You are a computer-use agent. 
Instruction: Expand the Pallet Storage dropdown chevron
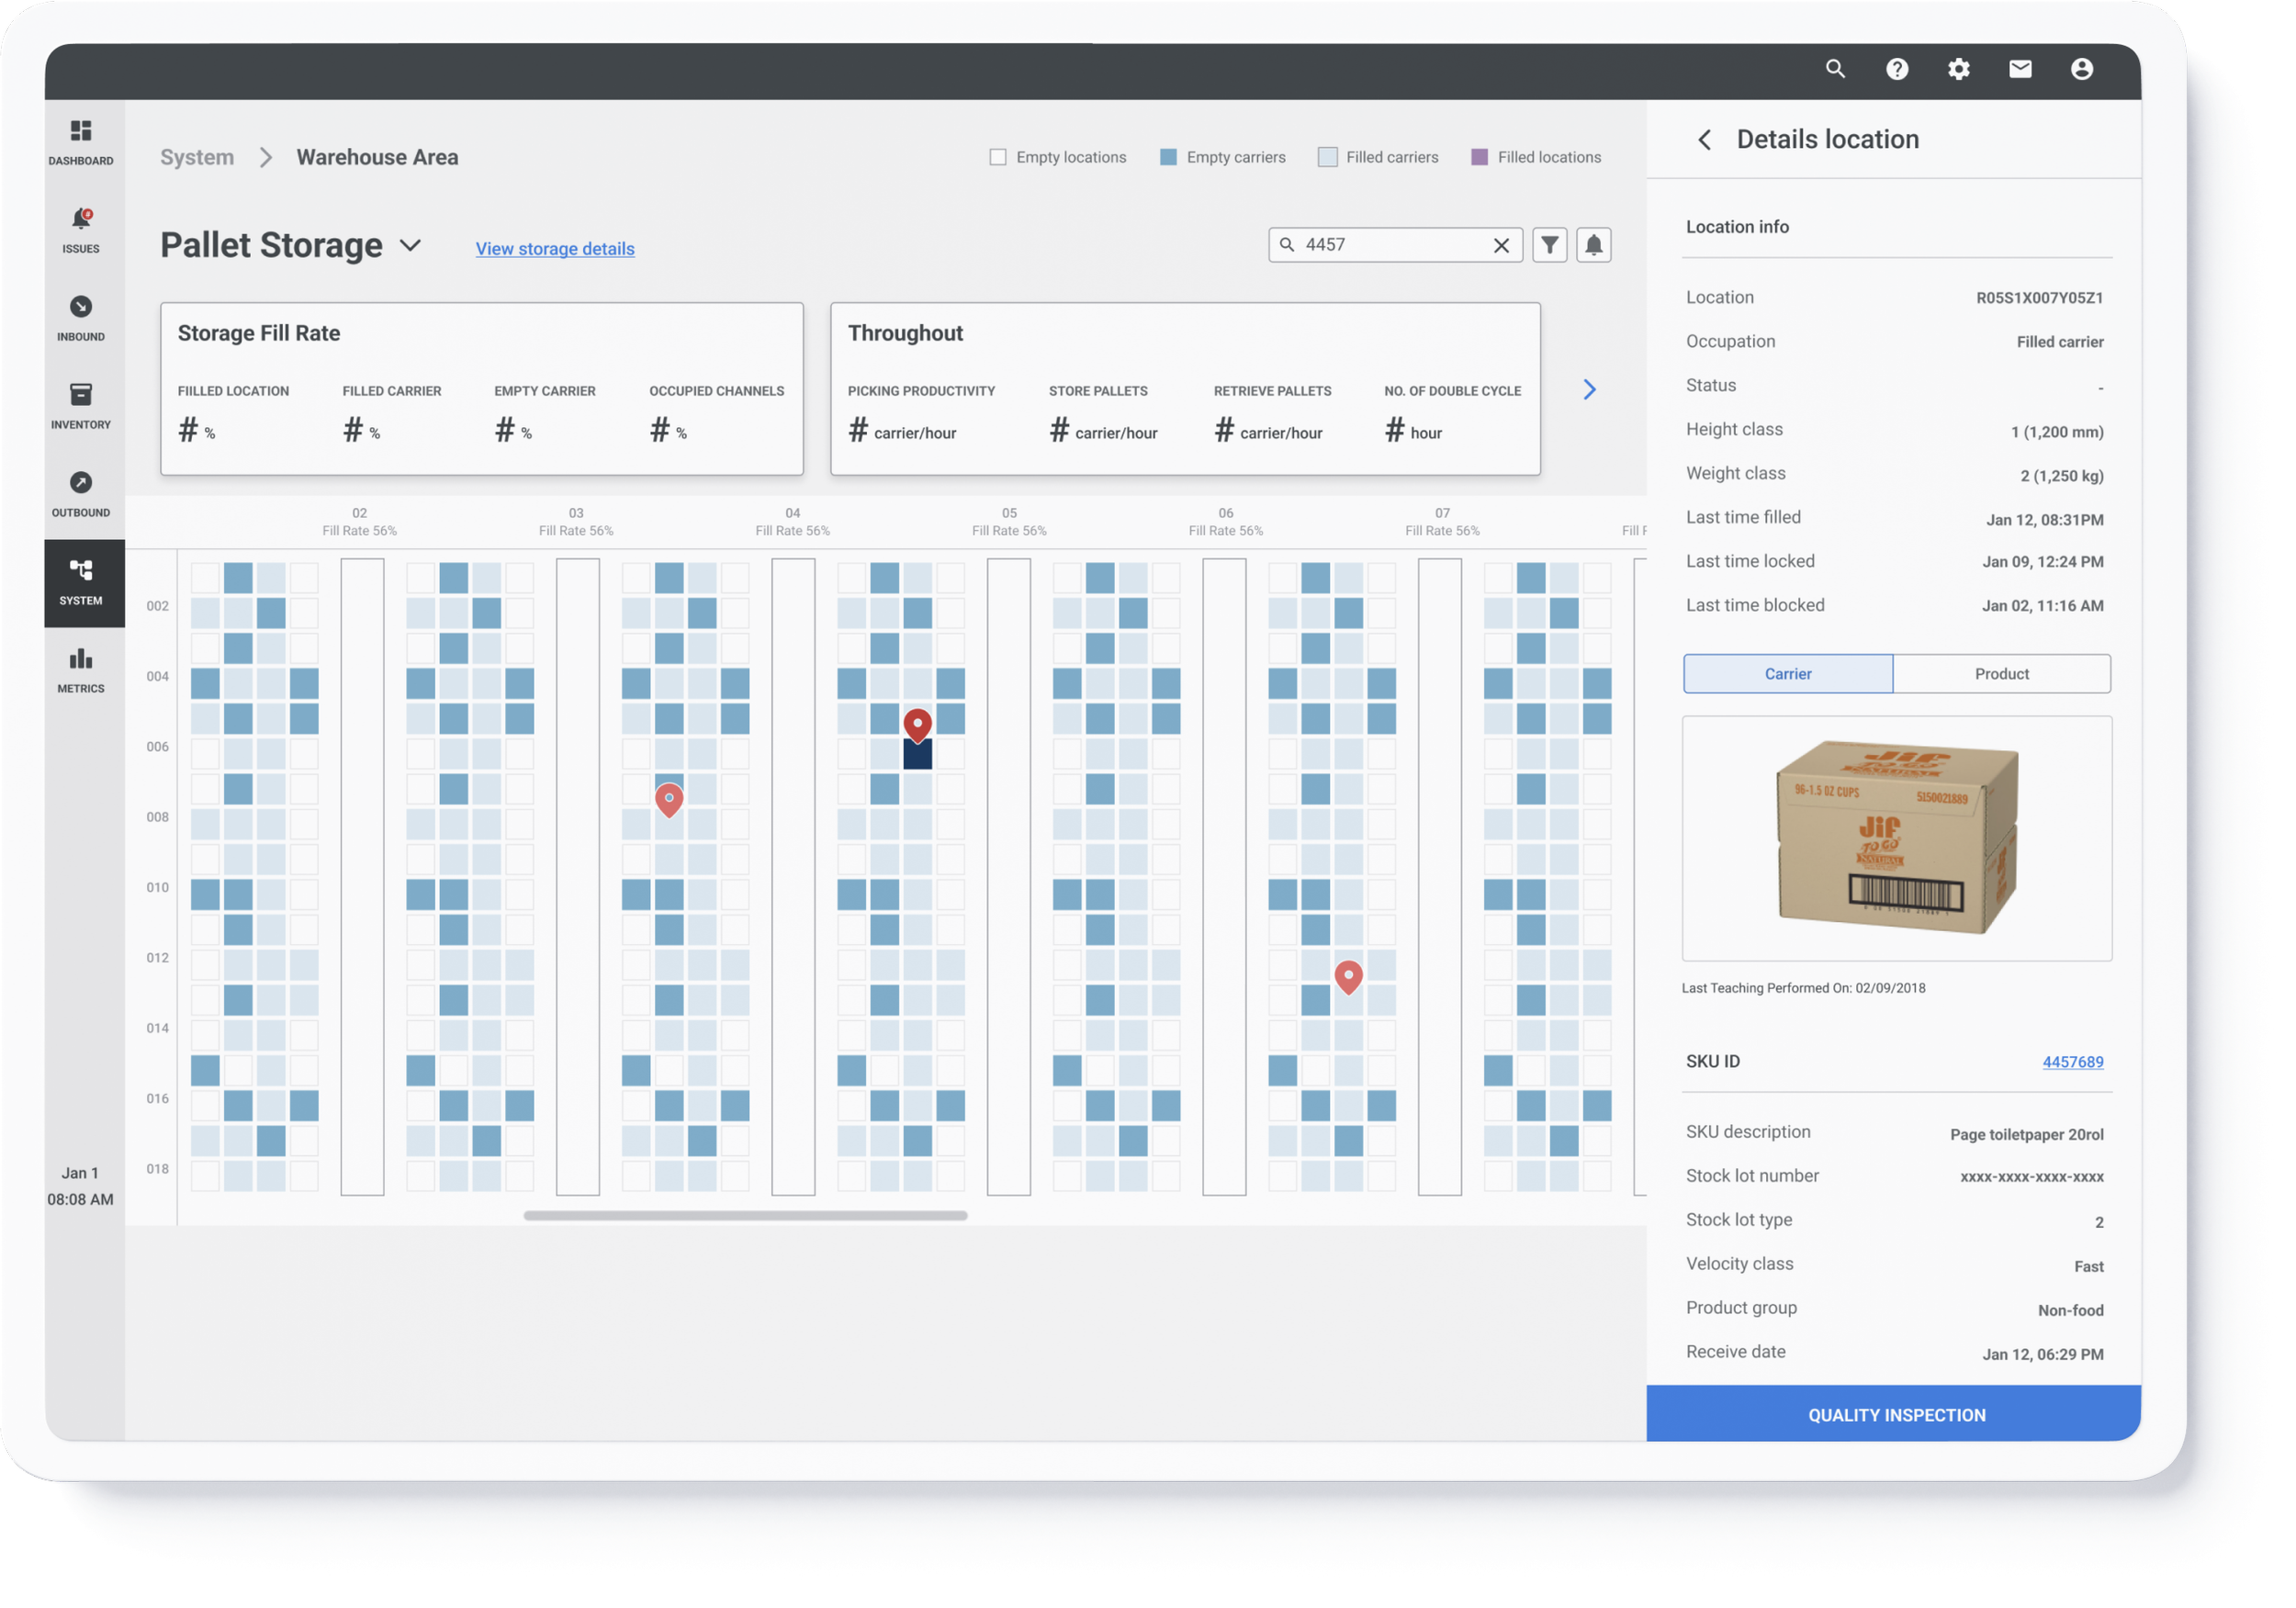click(410, 245)
